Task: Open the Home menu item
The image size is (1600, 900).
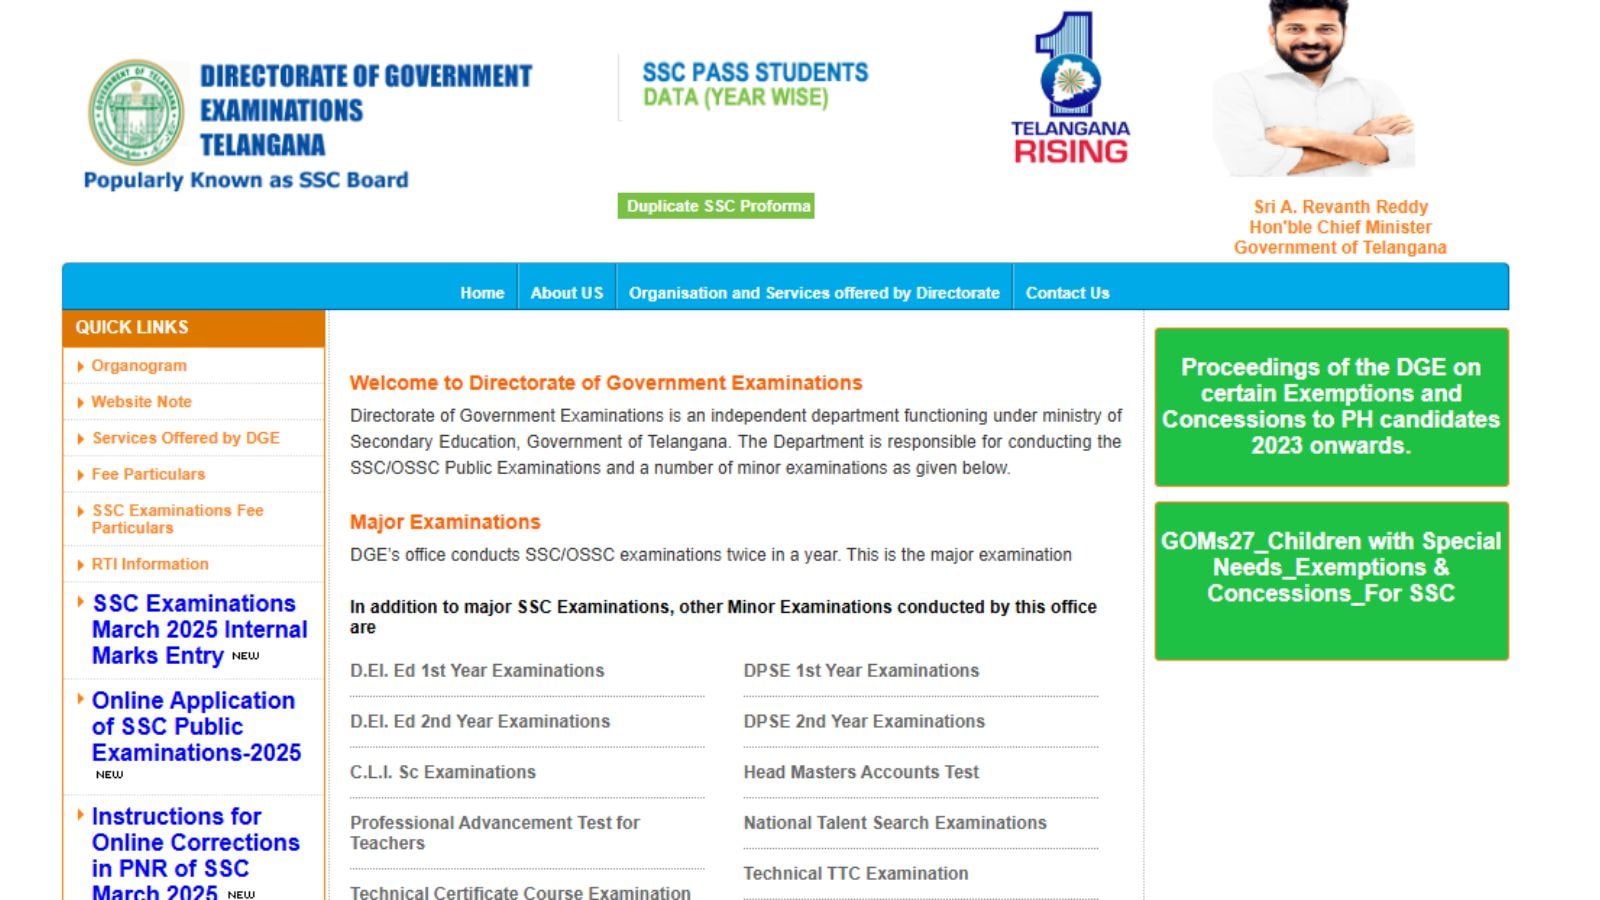Action: point(482,293)
